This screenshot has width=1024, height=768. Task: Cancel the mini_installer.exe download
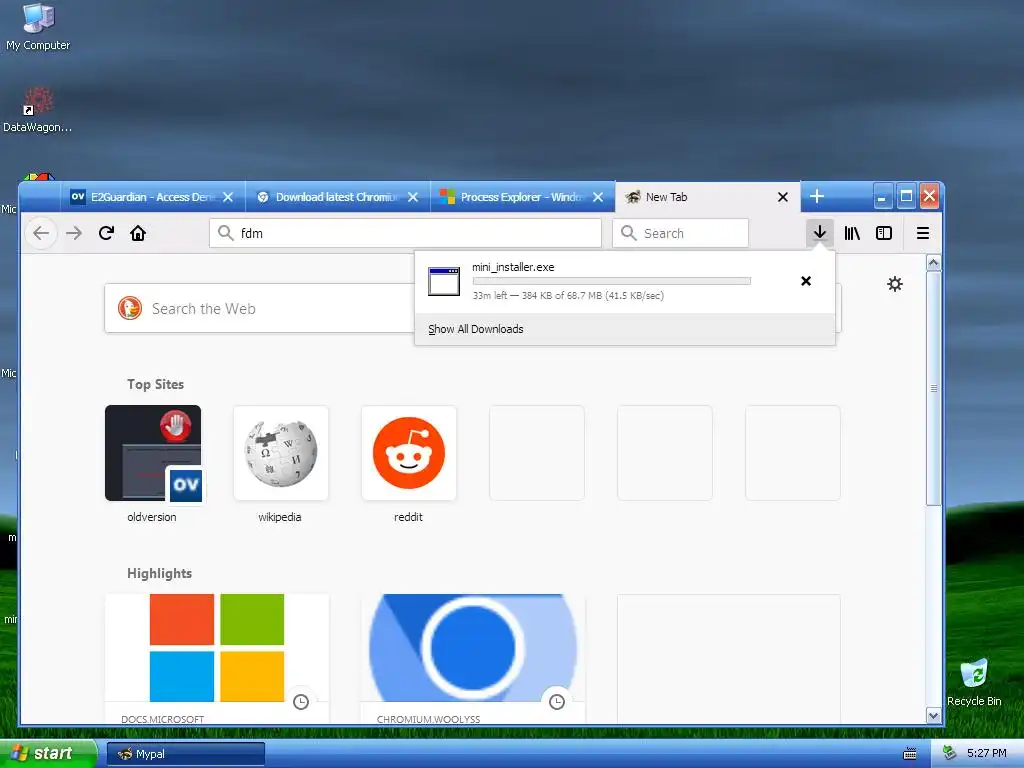click(806, 281)
